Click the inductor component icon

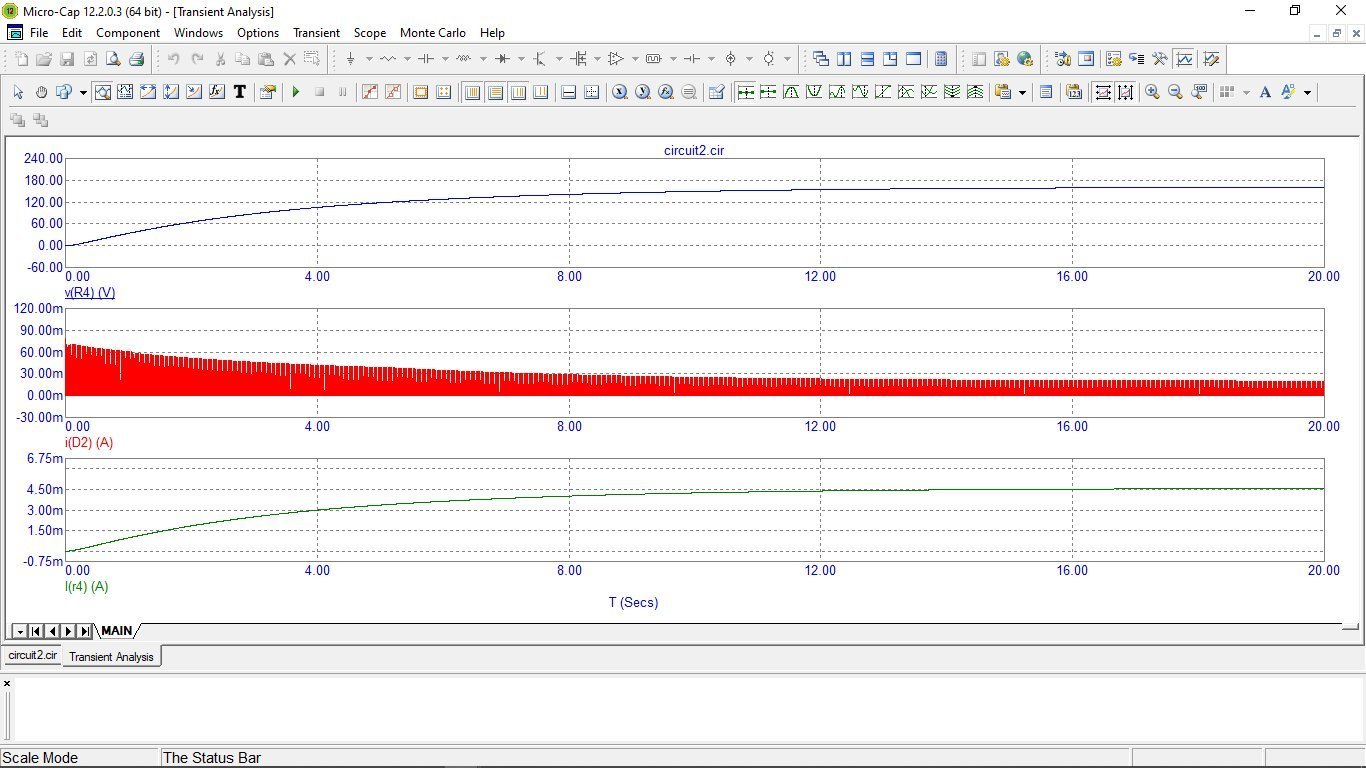coord(464,59)
